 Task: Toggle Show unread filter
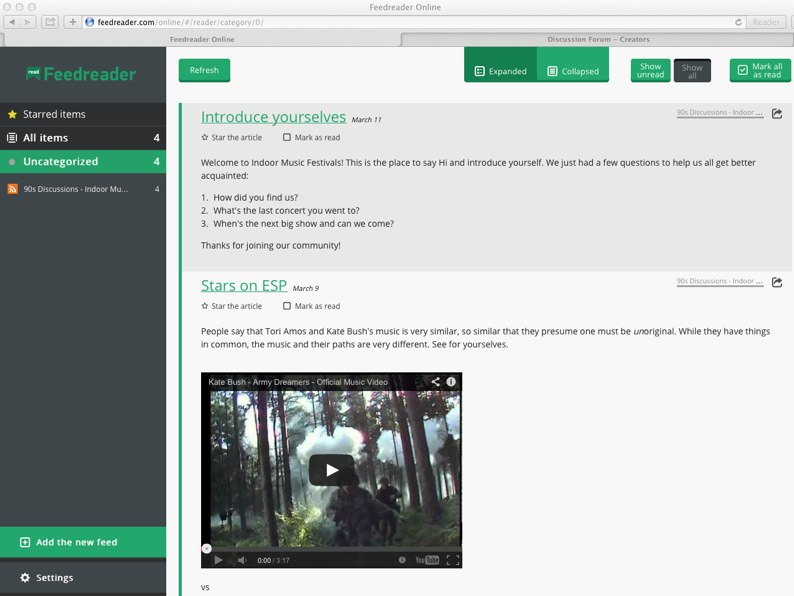pos(650,71)
